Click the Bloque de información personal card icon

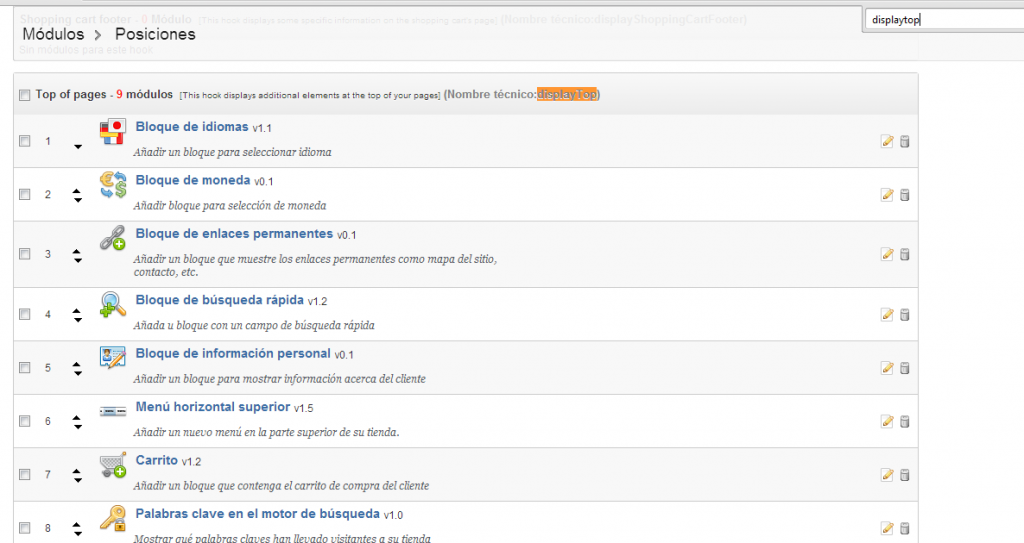click(x=112, y=357)
